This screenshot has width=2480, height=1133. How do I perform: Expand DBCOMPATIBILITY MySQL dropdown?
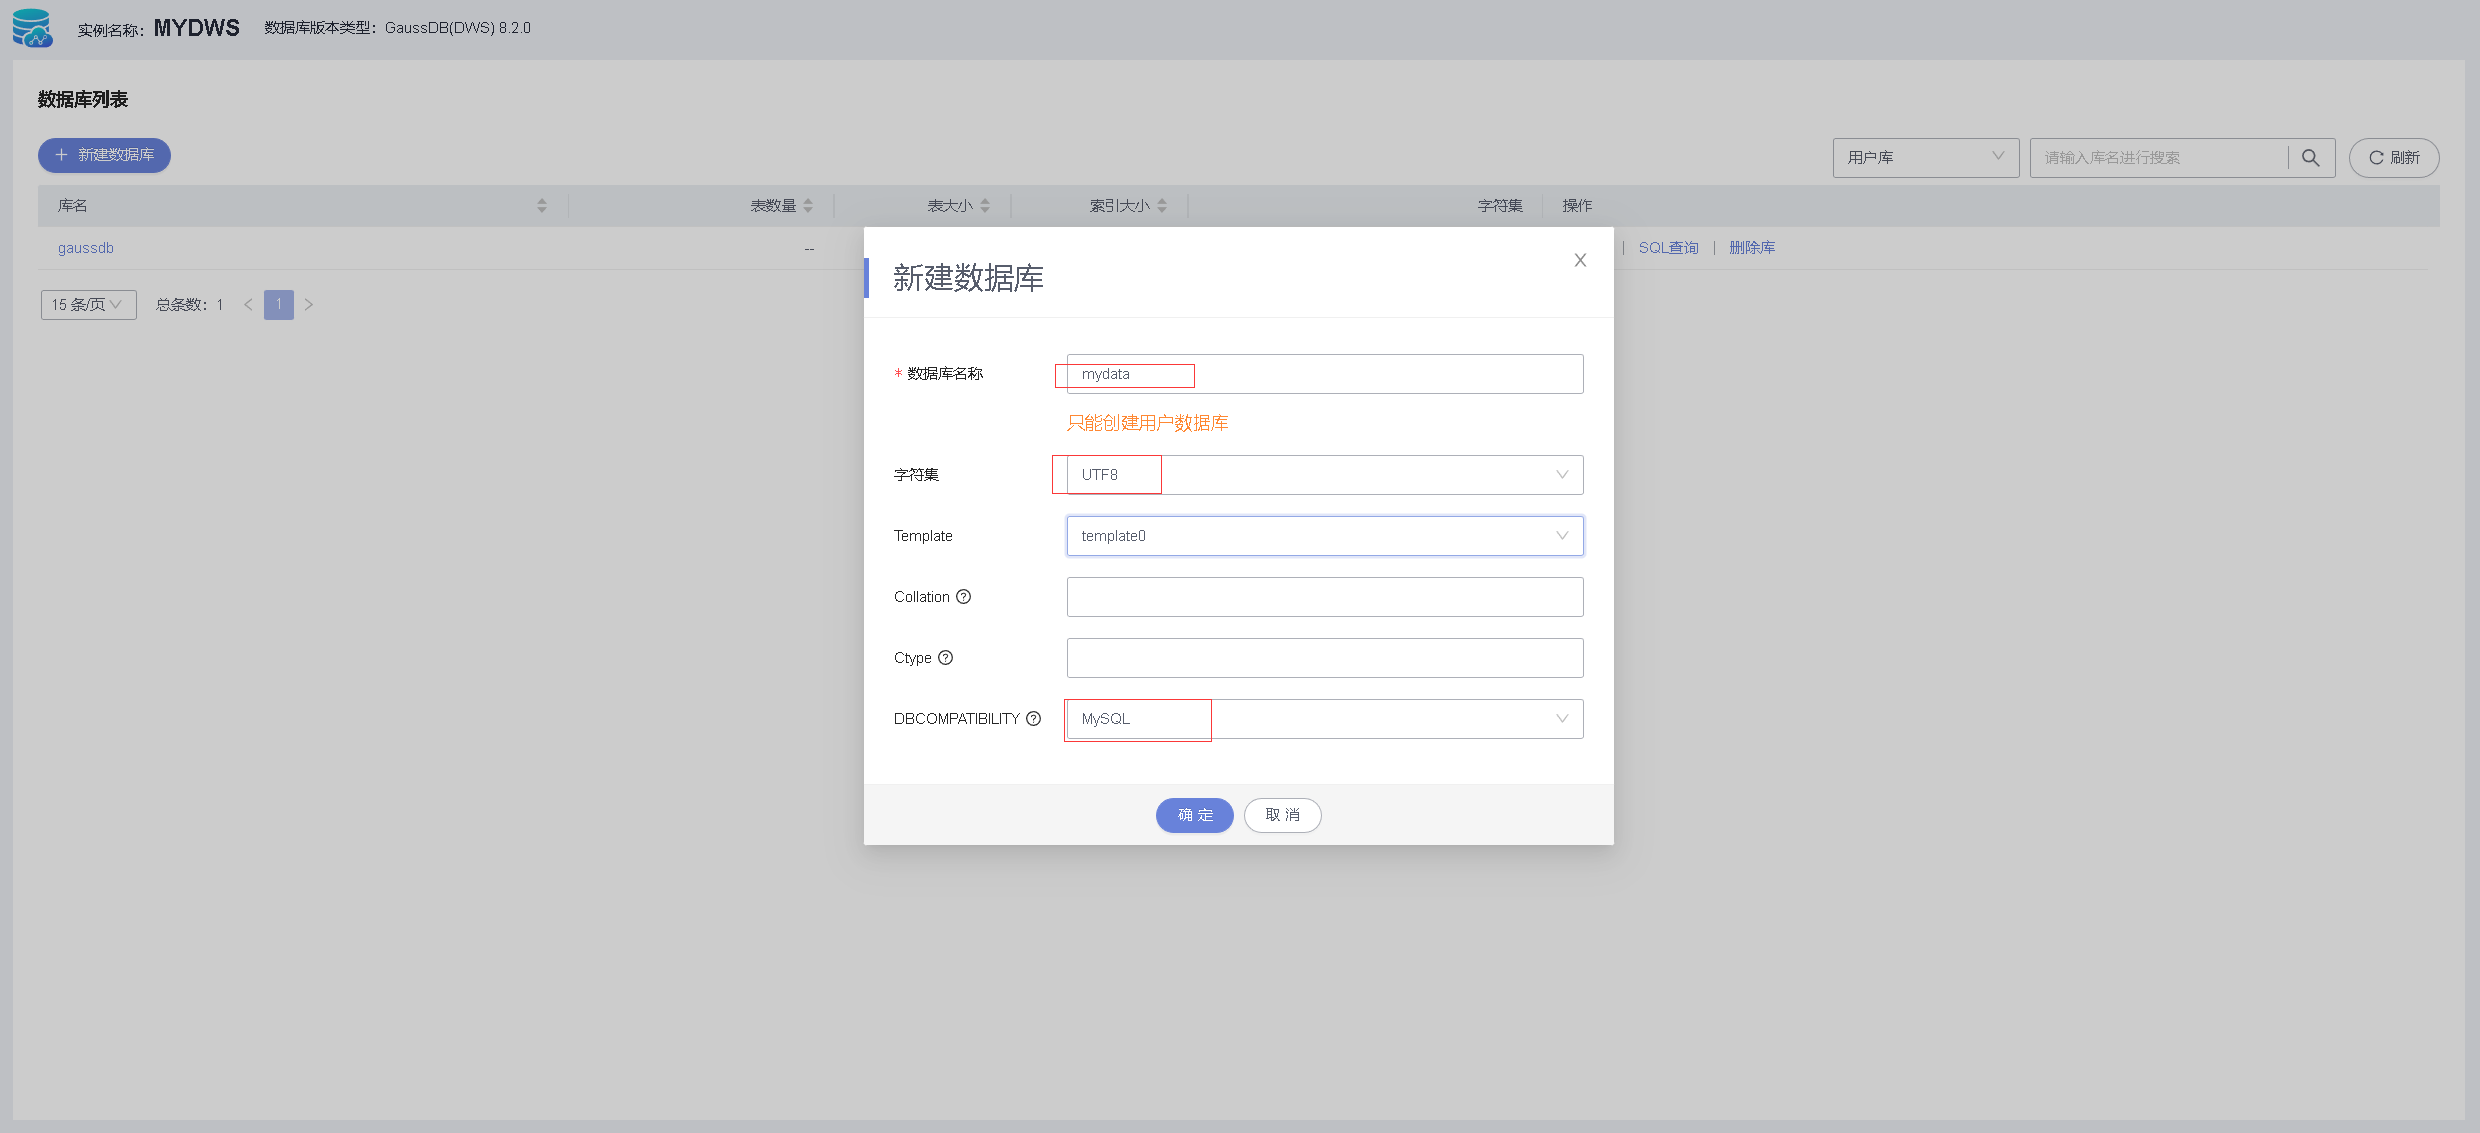pos(1324,719)
